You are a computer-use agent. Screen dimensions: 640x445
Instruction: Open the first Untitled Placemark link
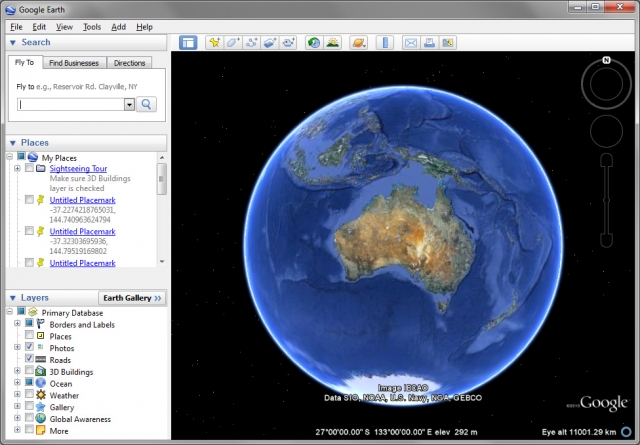point(82,200)
